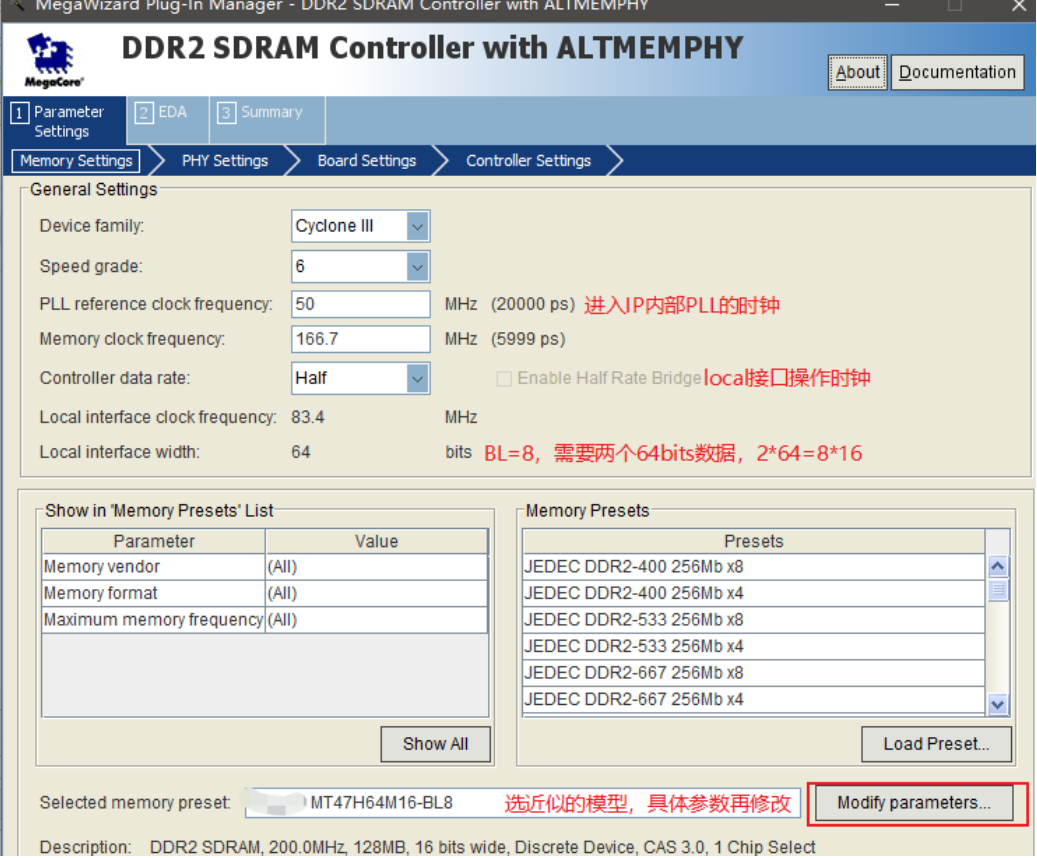Click the Show All button

(435, 744)
